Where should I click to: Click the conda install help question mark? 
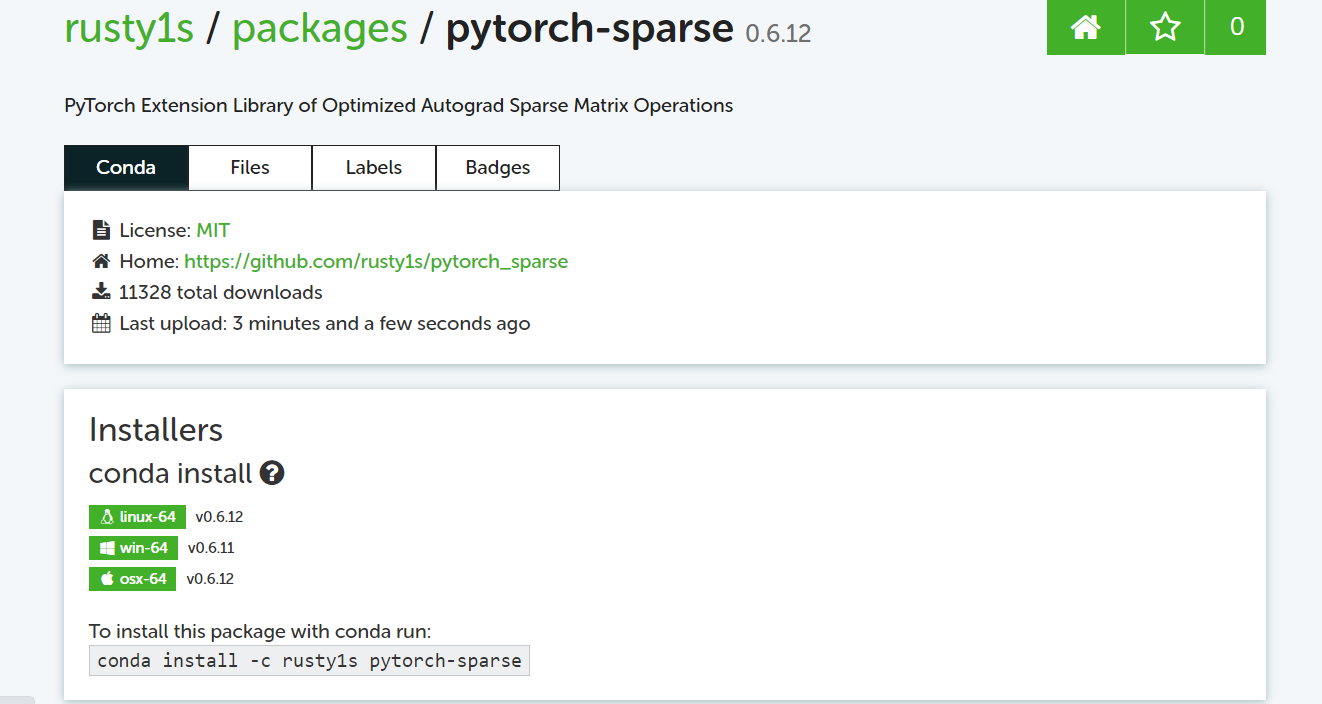click(272, 473)
